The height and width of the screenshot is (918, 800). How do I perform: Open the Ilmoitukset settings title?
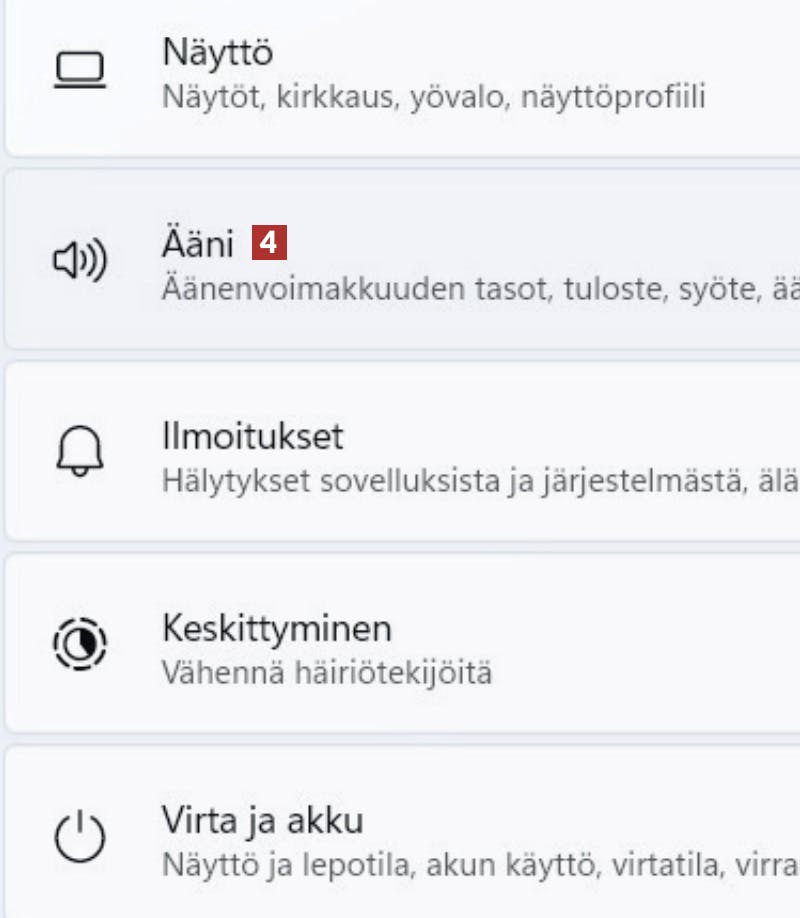[x=252, y=436]
